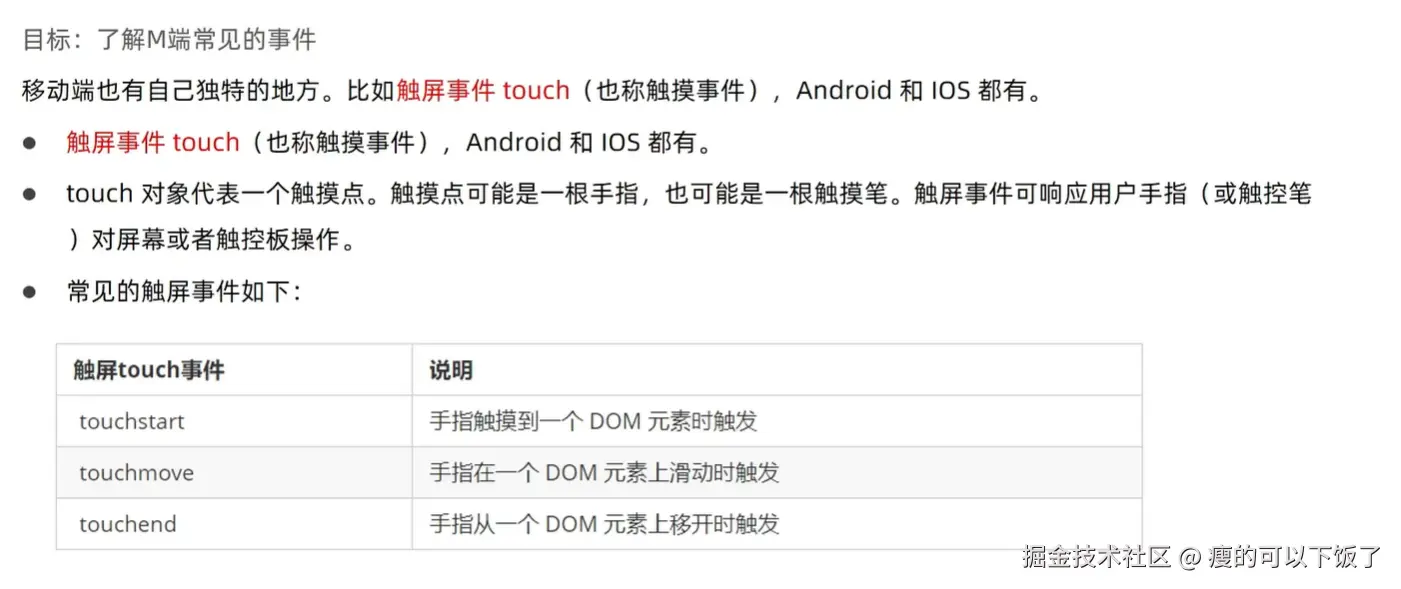The image size is (1401, 589).
Task: Click the heading 目标：了解M端常见的事件
Action: point(169,40)
